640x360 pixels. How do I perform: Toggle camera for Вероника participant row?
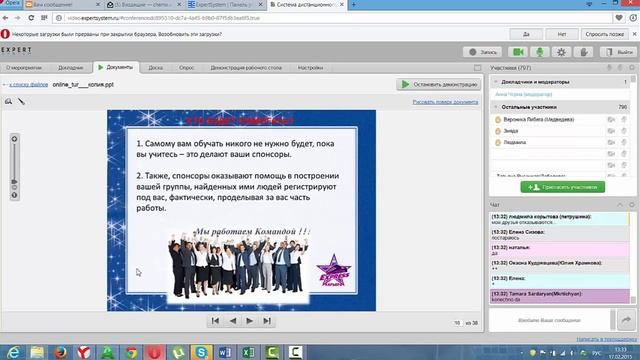[x=611, y=120]
